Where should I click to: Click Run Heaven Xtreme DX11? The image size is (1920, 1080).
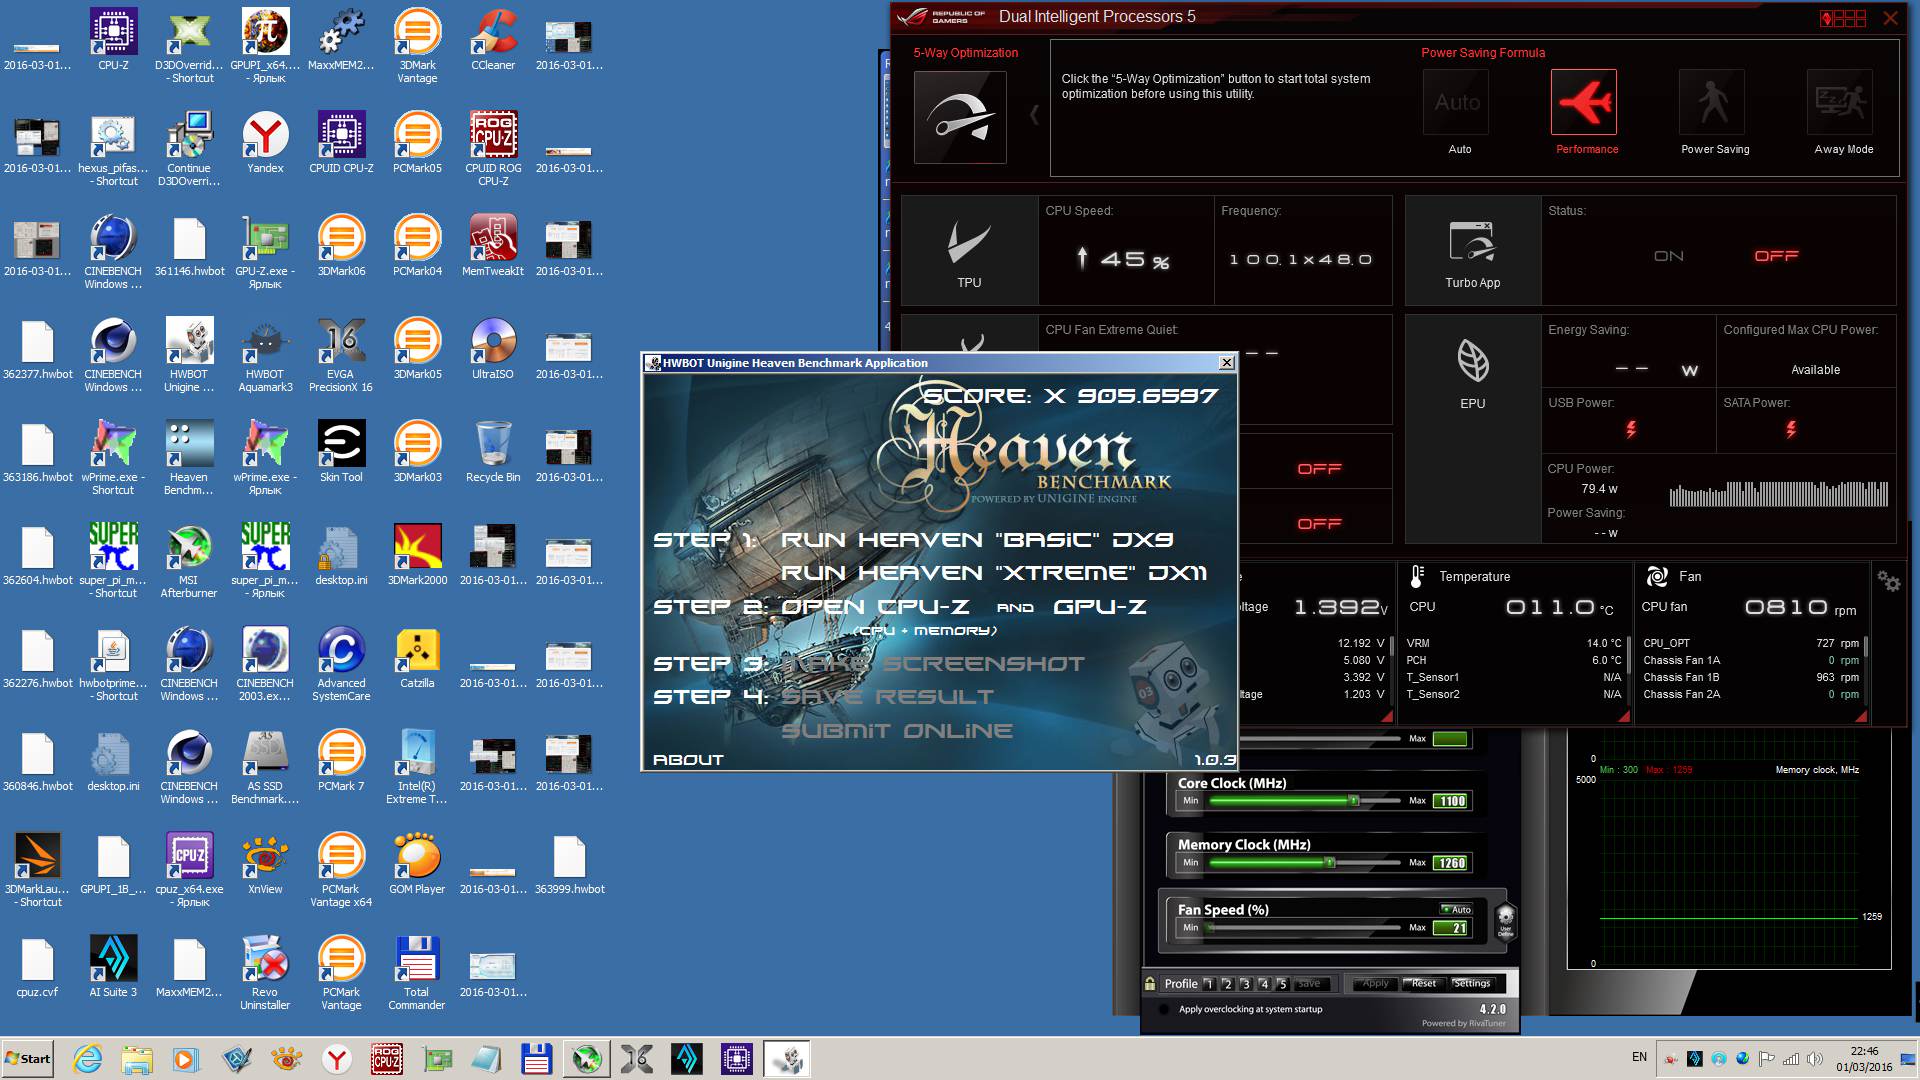pos(994,573)
